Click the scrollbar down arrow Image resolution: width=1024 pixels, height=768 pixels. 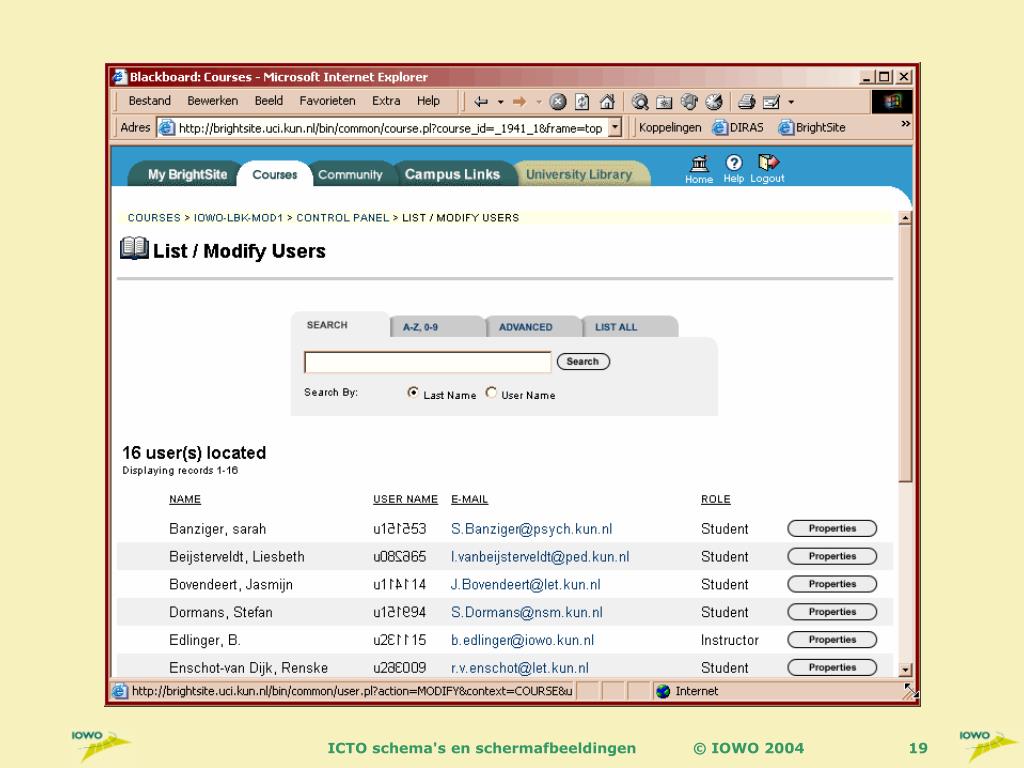coord(905,669)
